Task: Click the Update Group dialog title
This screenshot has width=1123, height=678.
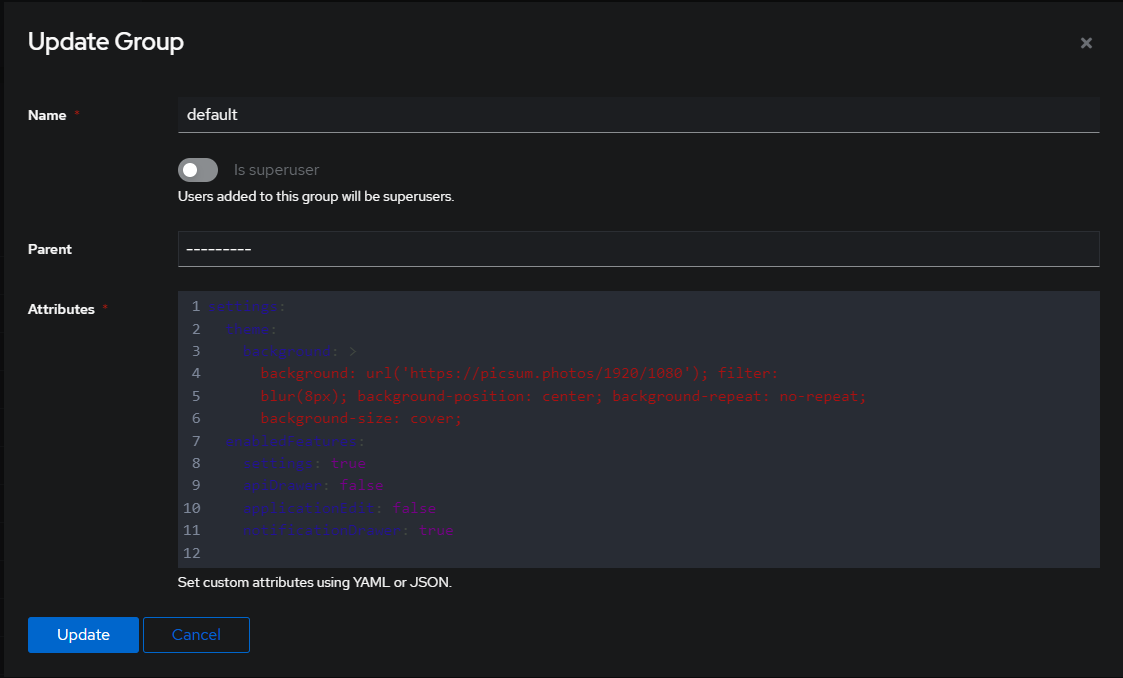Action: tap(105, 42)
